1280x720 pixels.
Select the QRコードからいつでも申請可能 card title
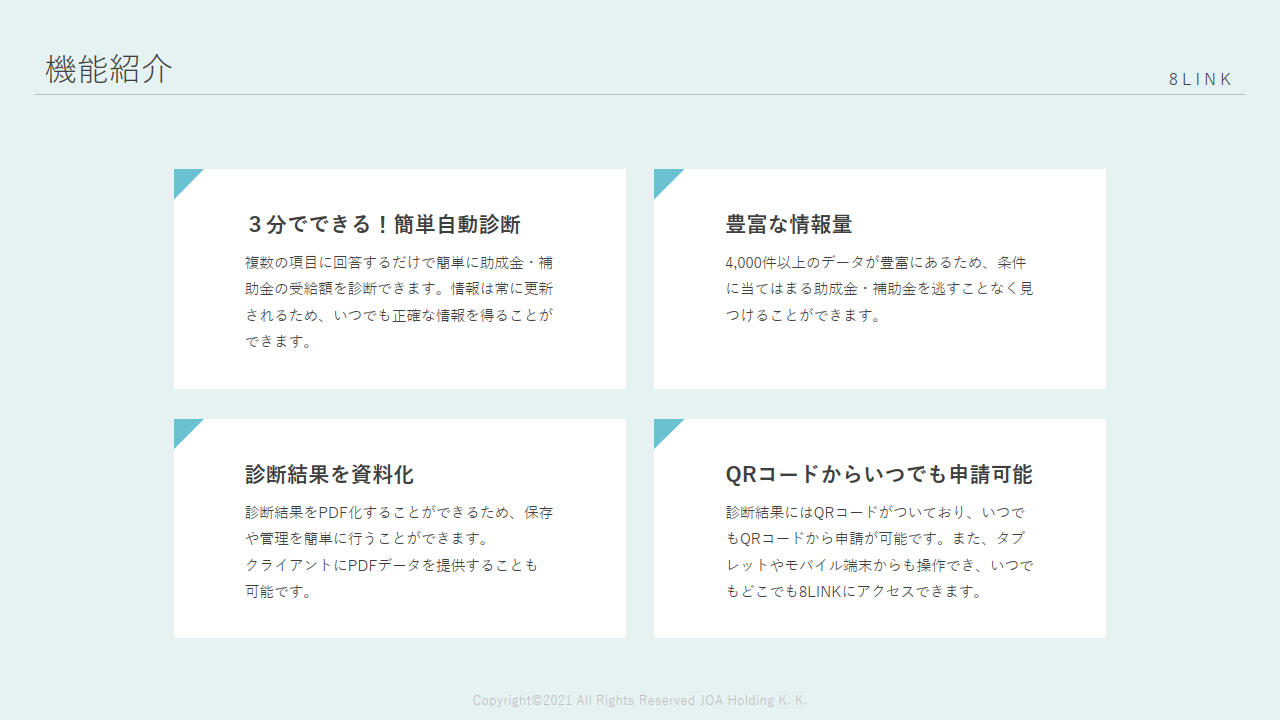(879, 474)
